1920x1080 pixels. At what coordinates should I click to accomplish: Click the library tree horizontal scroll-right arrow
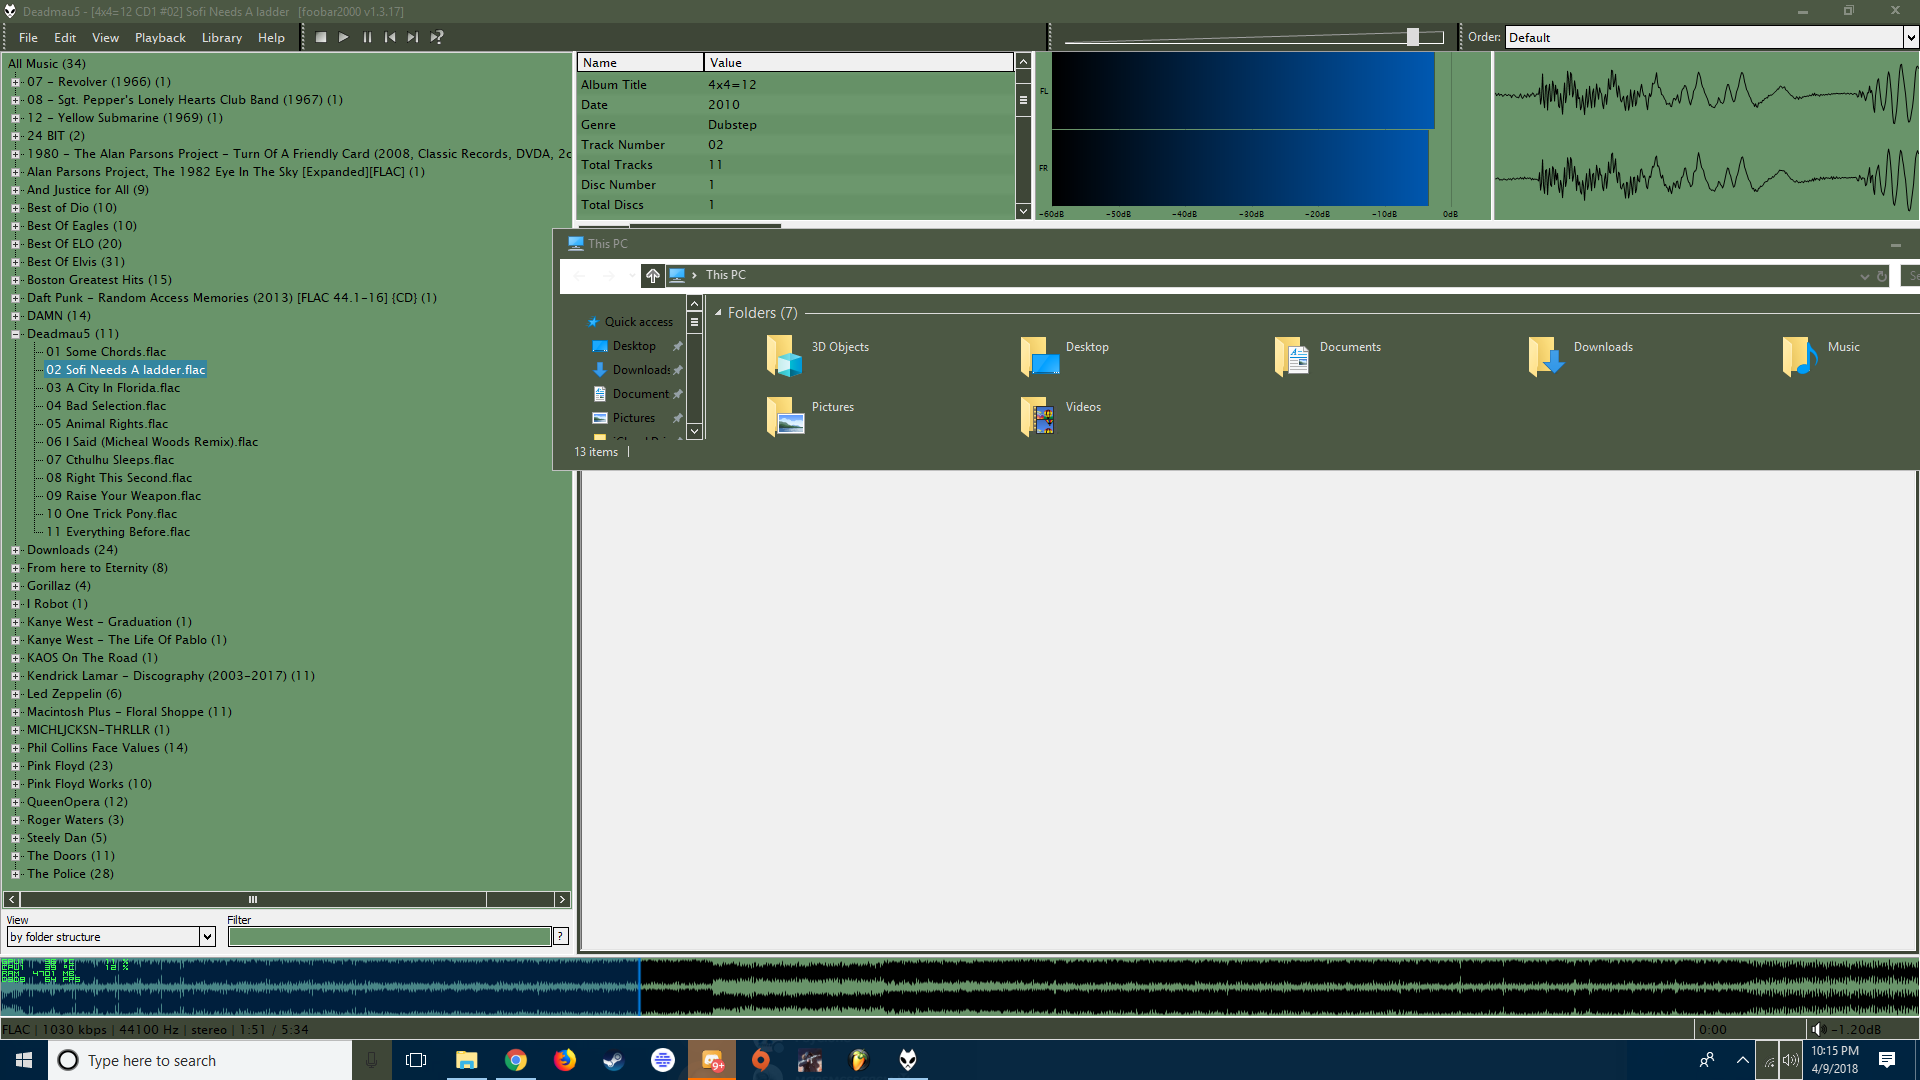562,900
